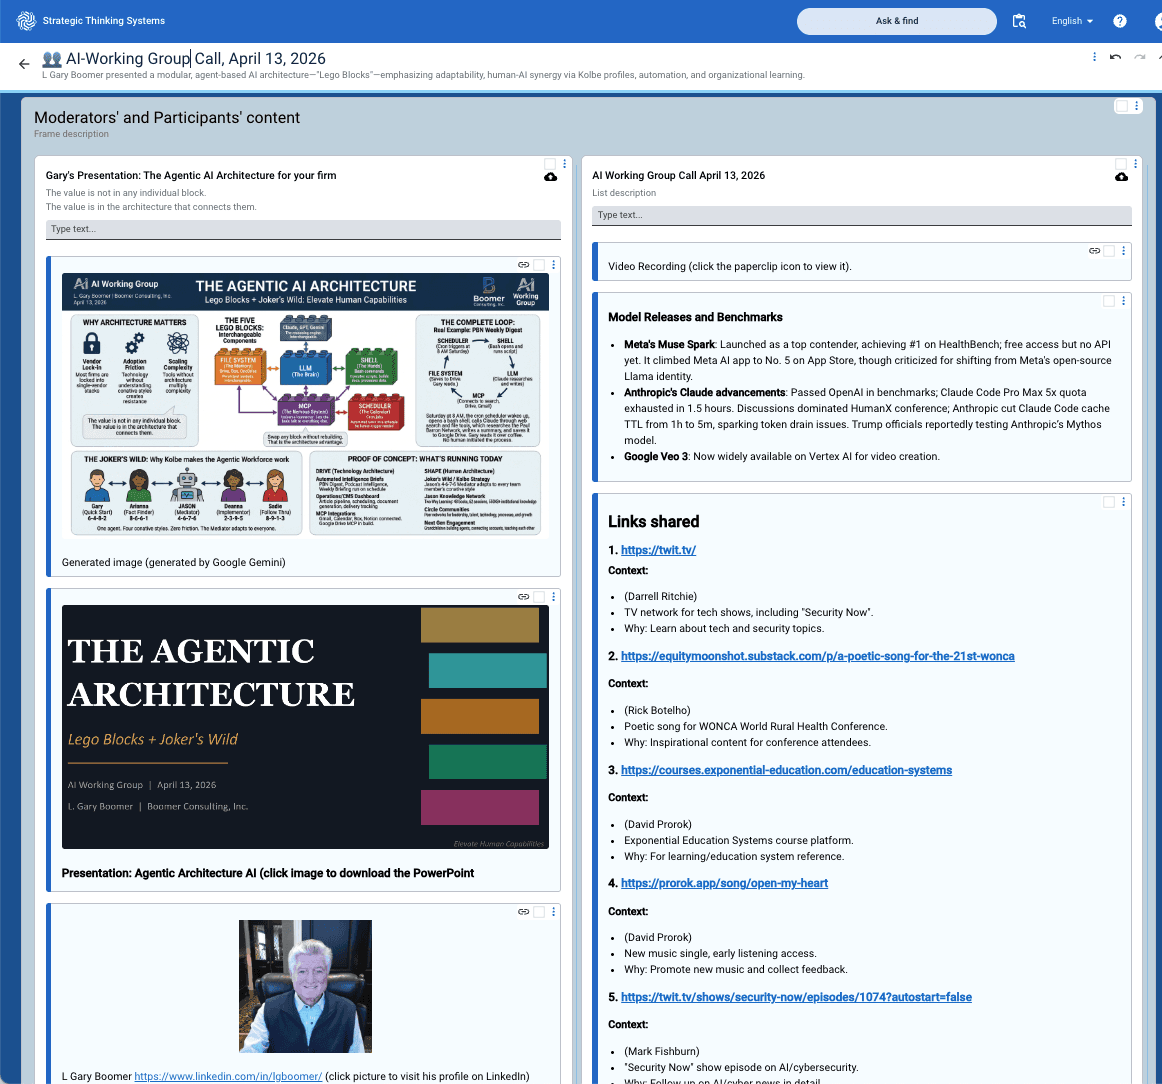This screenshot has height=1084, width=1162.
Task: Click link icon on Generated image card
Action: 523,265
